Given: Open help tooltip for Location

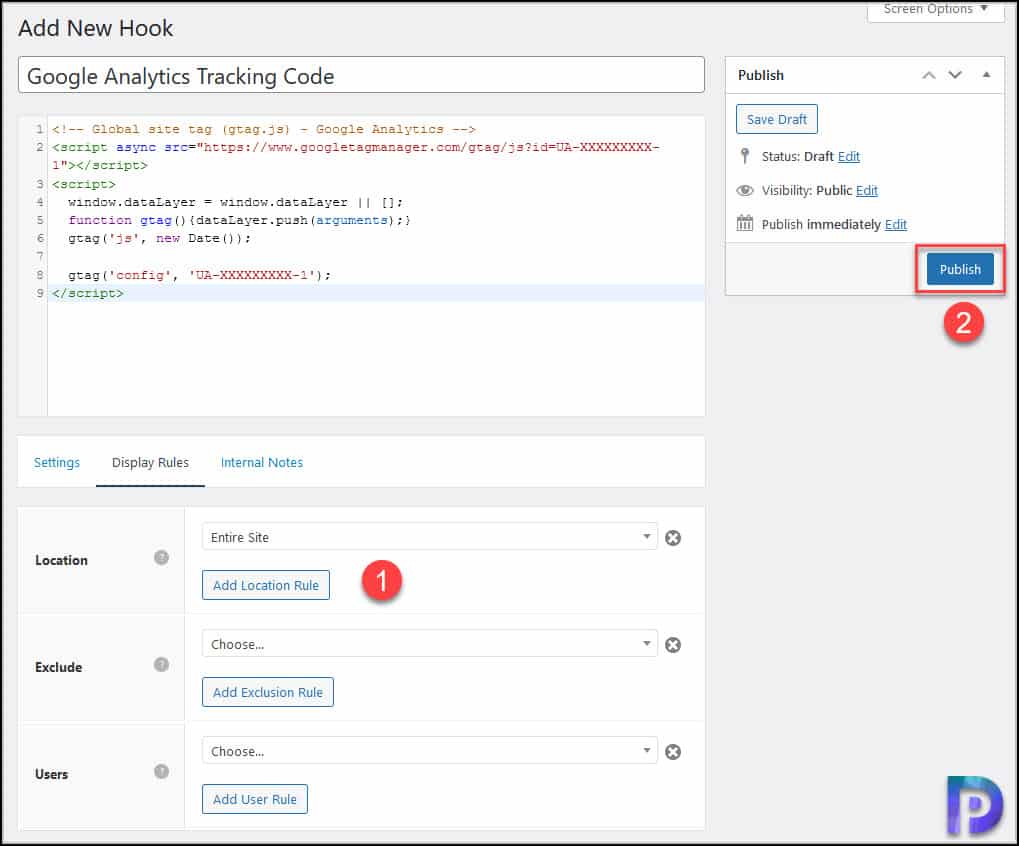Looking at the screenshot, I should (x=161, y=558).
